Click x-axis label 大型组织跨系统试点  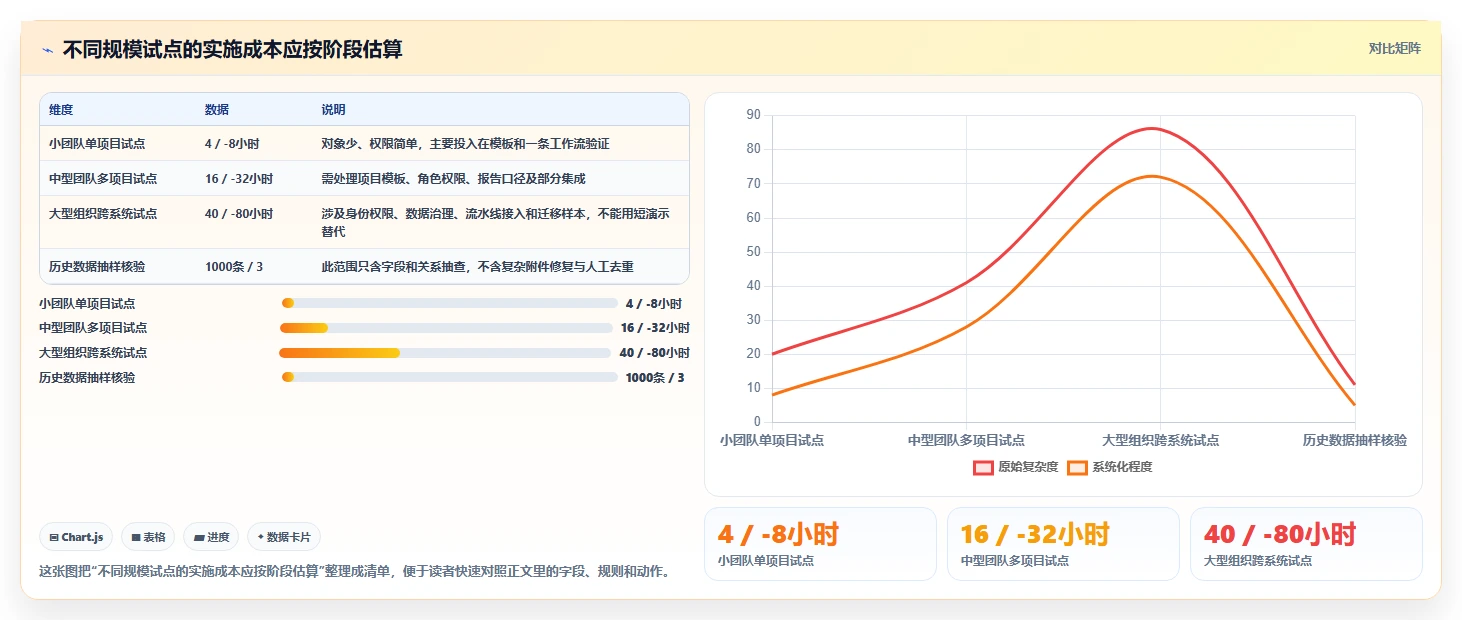(1160, 440)
